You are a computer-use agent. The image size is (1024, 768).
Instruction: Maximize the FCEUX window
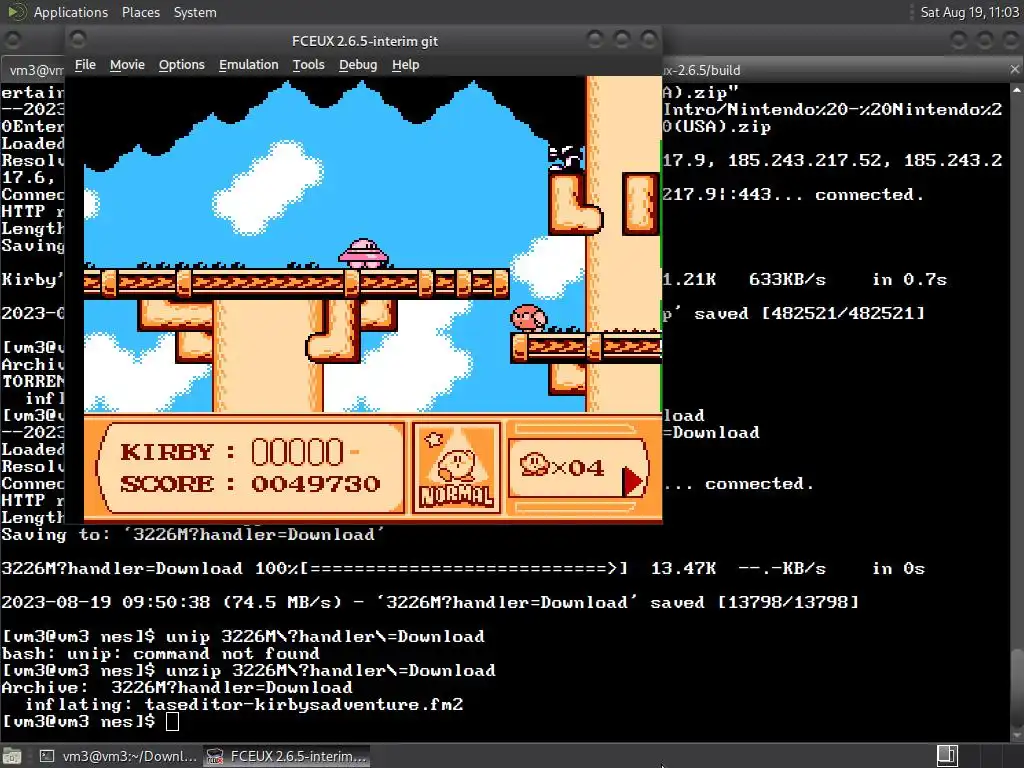[622, 40]
